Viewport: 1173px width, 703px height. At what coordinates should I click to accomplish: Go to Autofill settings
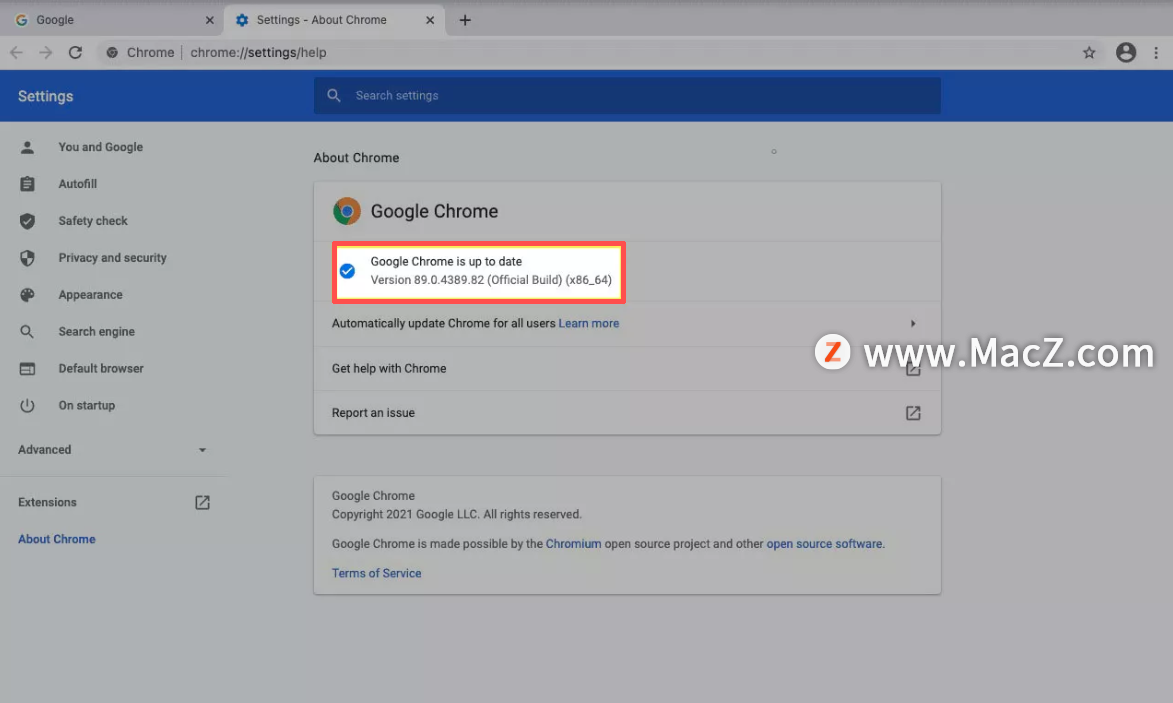78,184
